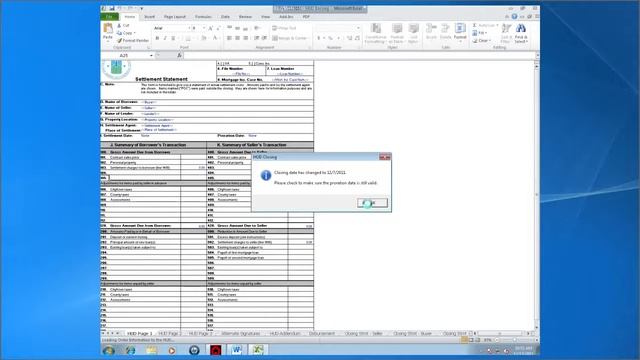
Task: Expand the Fill dropdown in Editing group
Action: coord(486,33)
